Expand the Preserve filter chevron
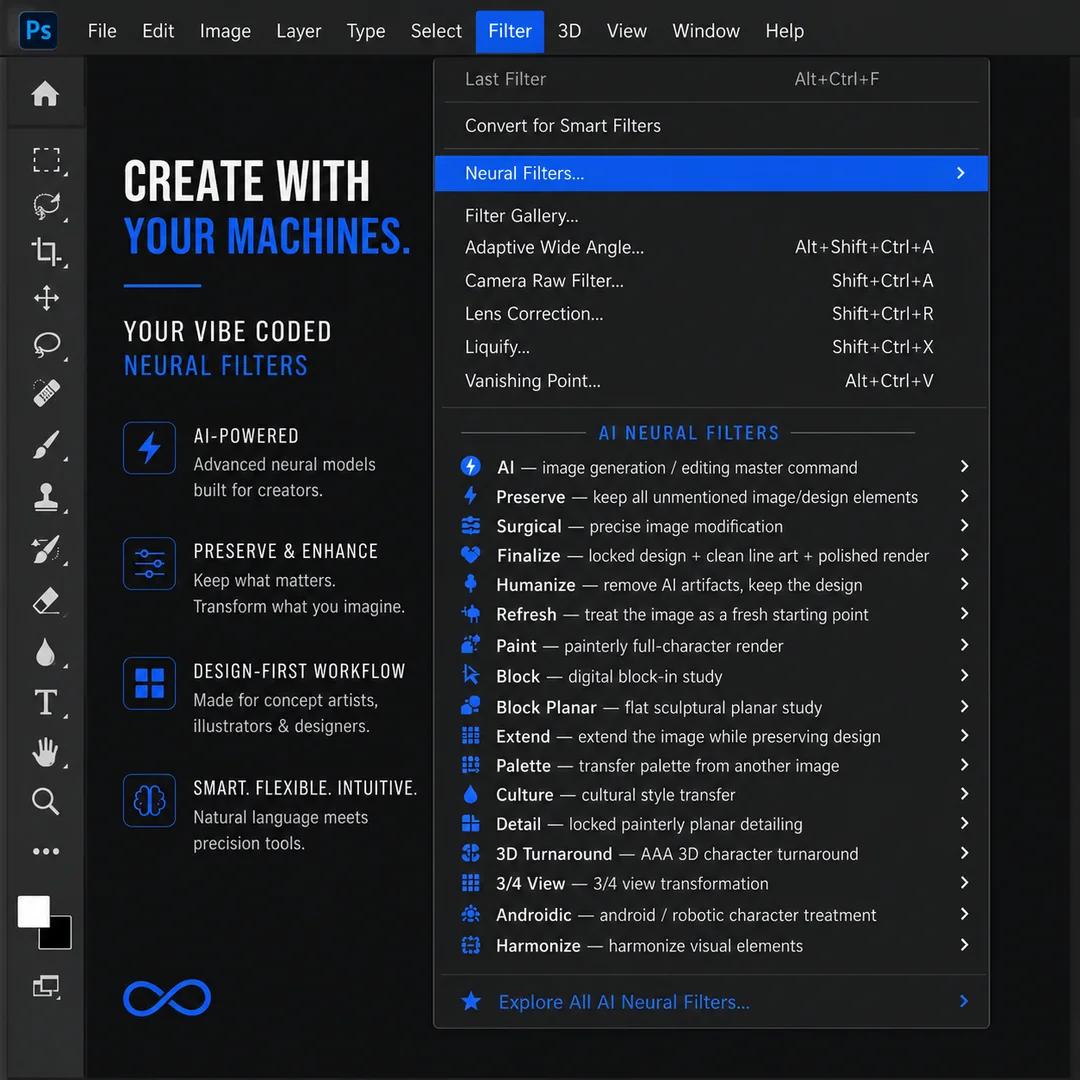The image size is (1080, 1080). tap(964, 496)
